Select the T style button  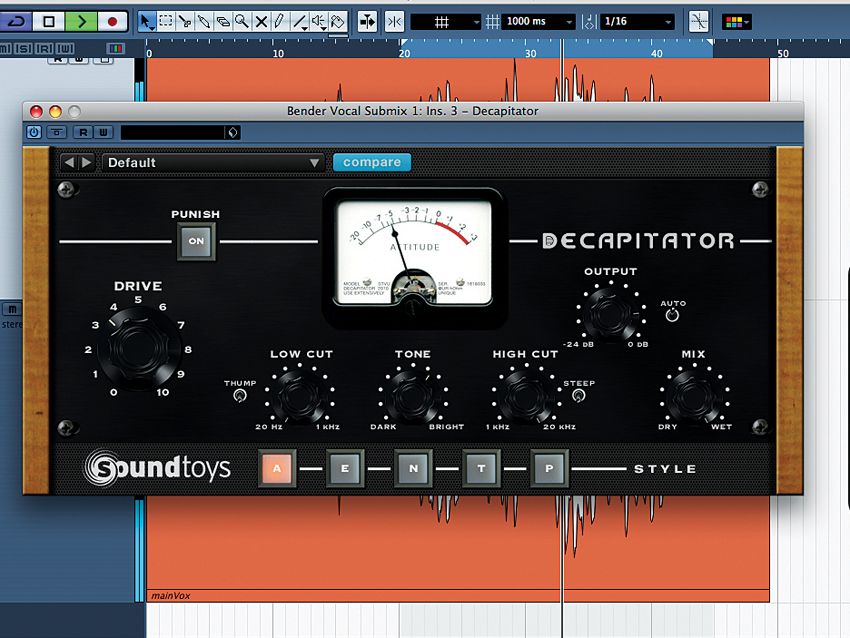click(x=481, y=468)
